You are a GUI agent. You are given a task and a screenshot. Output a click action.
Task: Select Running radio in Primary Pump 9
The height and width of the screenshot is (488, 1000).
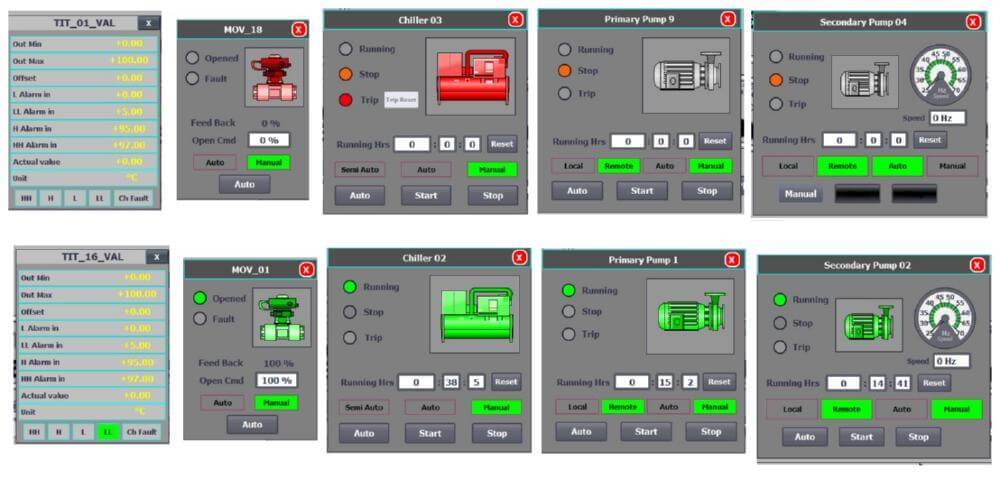coord(565,49)
